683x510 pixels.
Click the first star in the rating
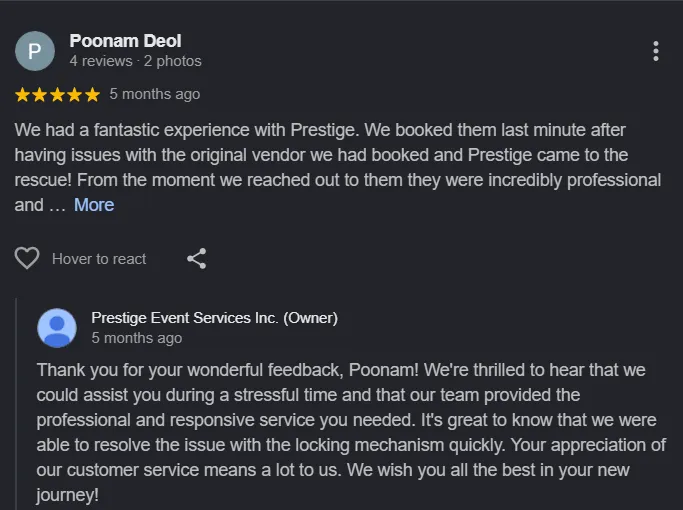pyautogui.click(x=23, y=95)
